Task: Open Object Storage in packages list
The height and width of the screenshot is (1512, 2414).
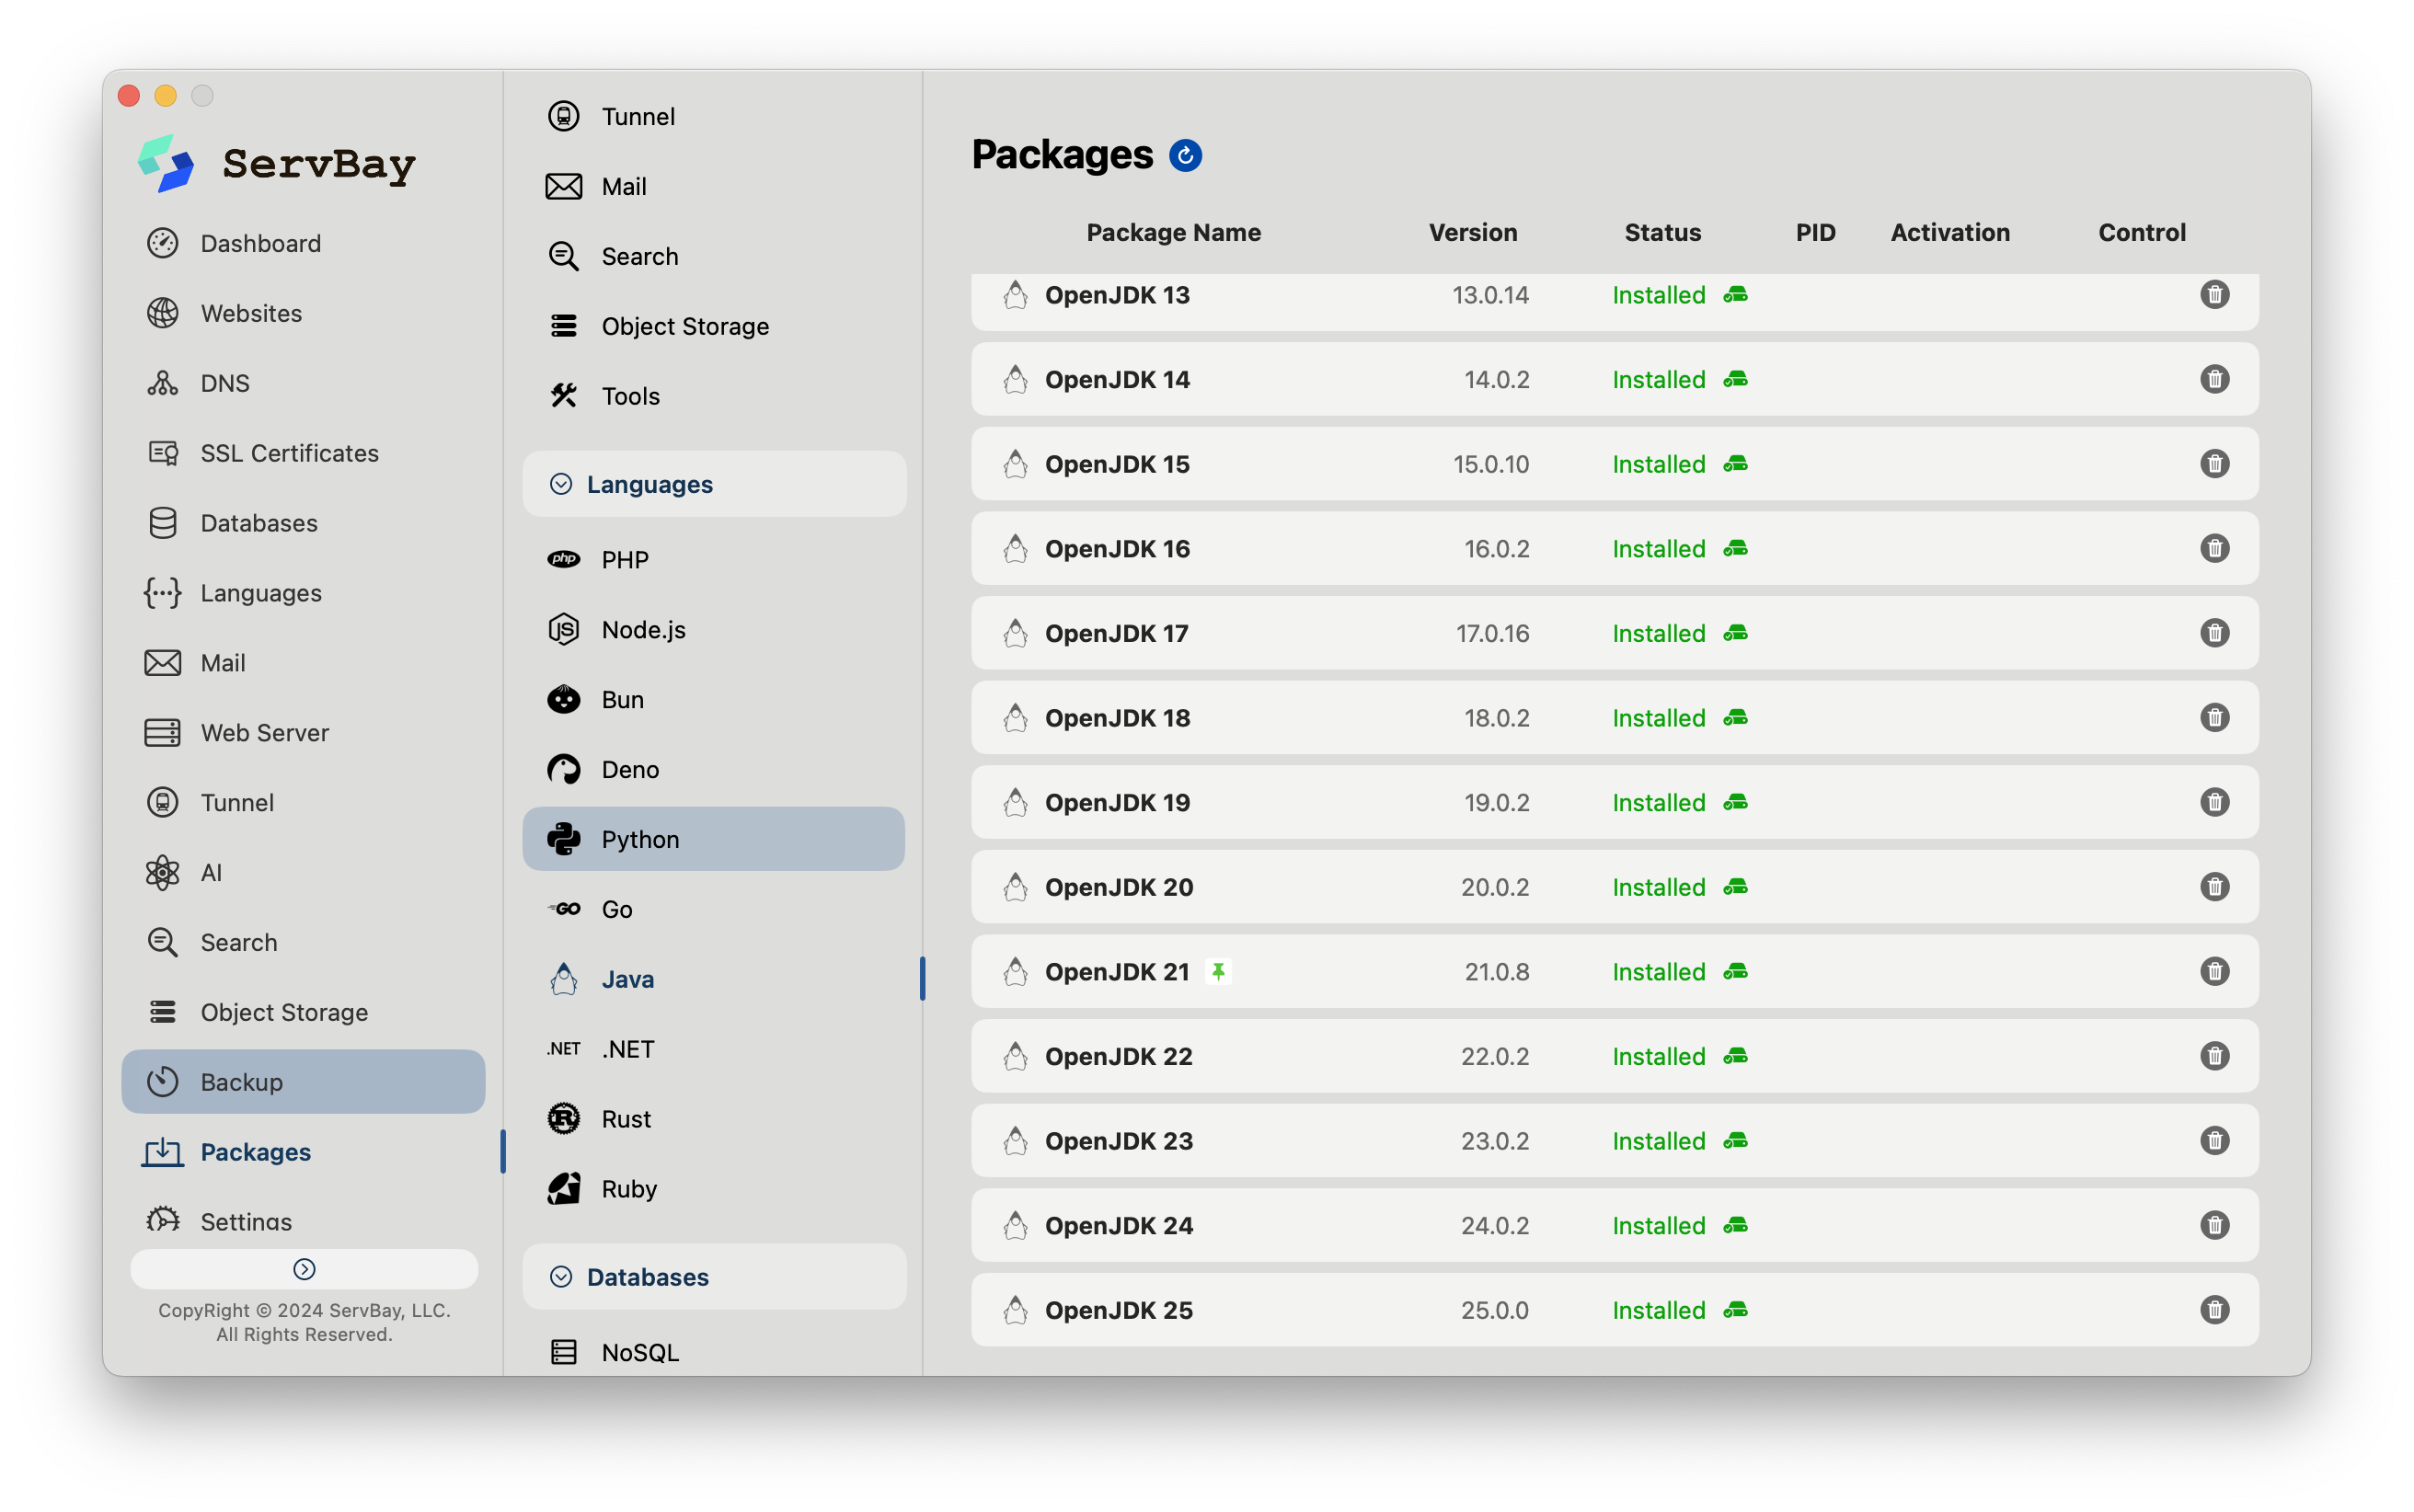Action: click(685, 326)
